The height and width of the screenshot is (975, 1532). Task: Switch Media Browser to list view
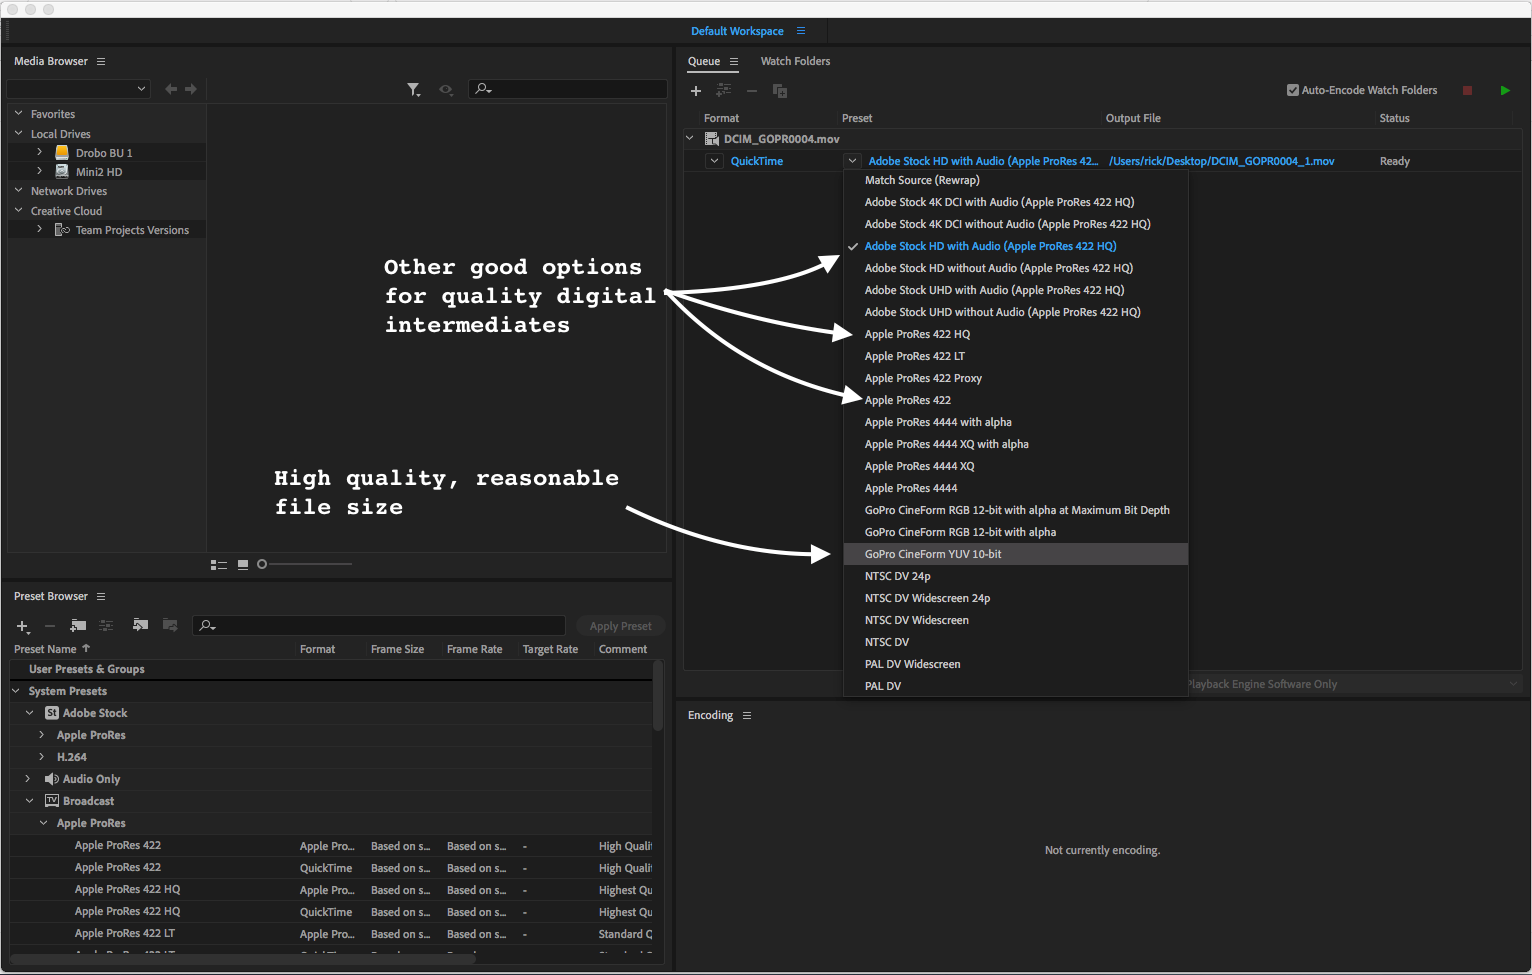(x=218, y=565)
